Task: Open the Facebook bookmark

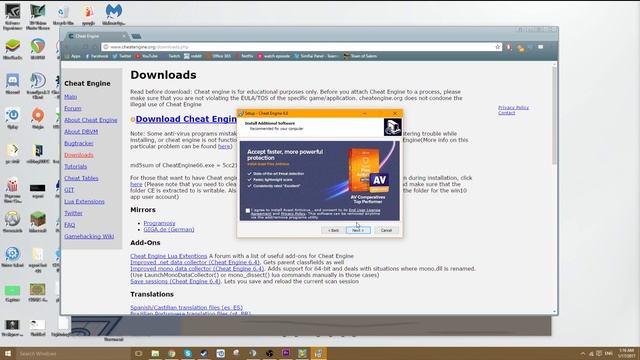Action: click(x=97, y=56)
